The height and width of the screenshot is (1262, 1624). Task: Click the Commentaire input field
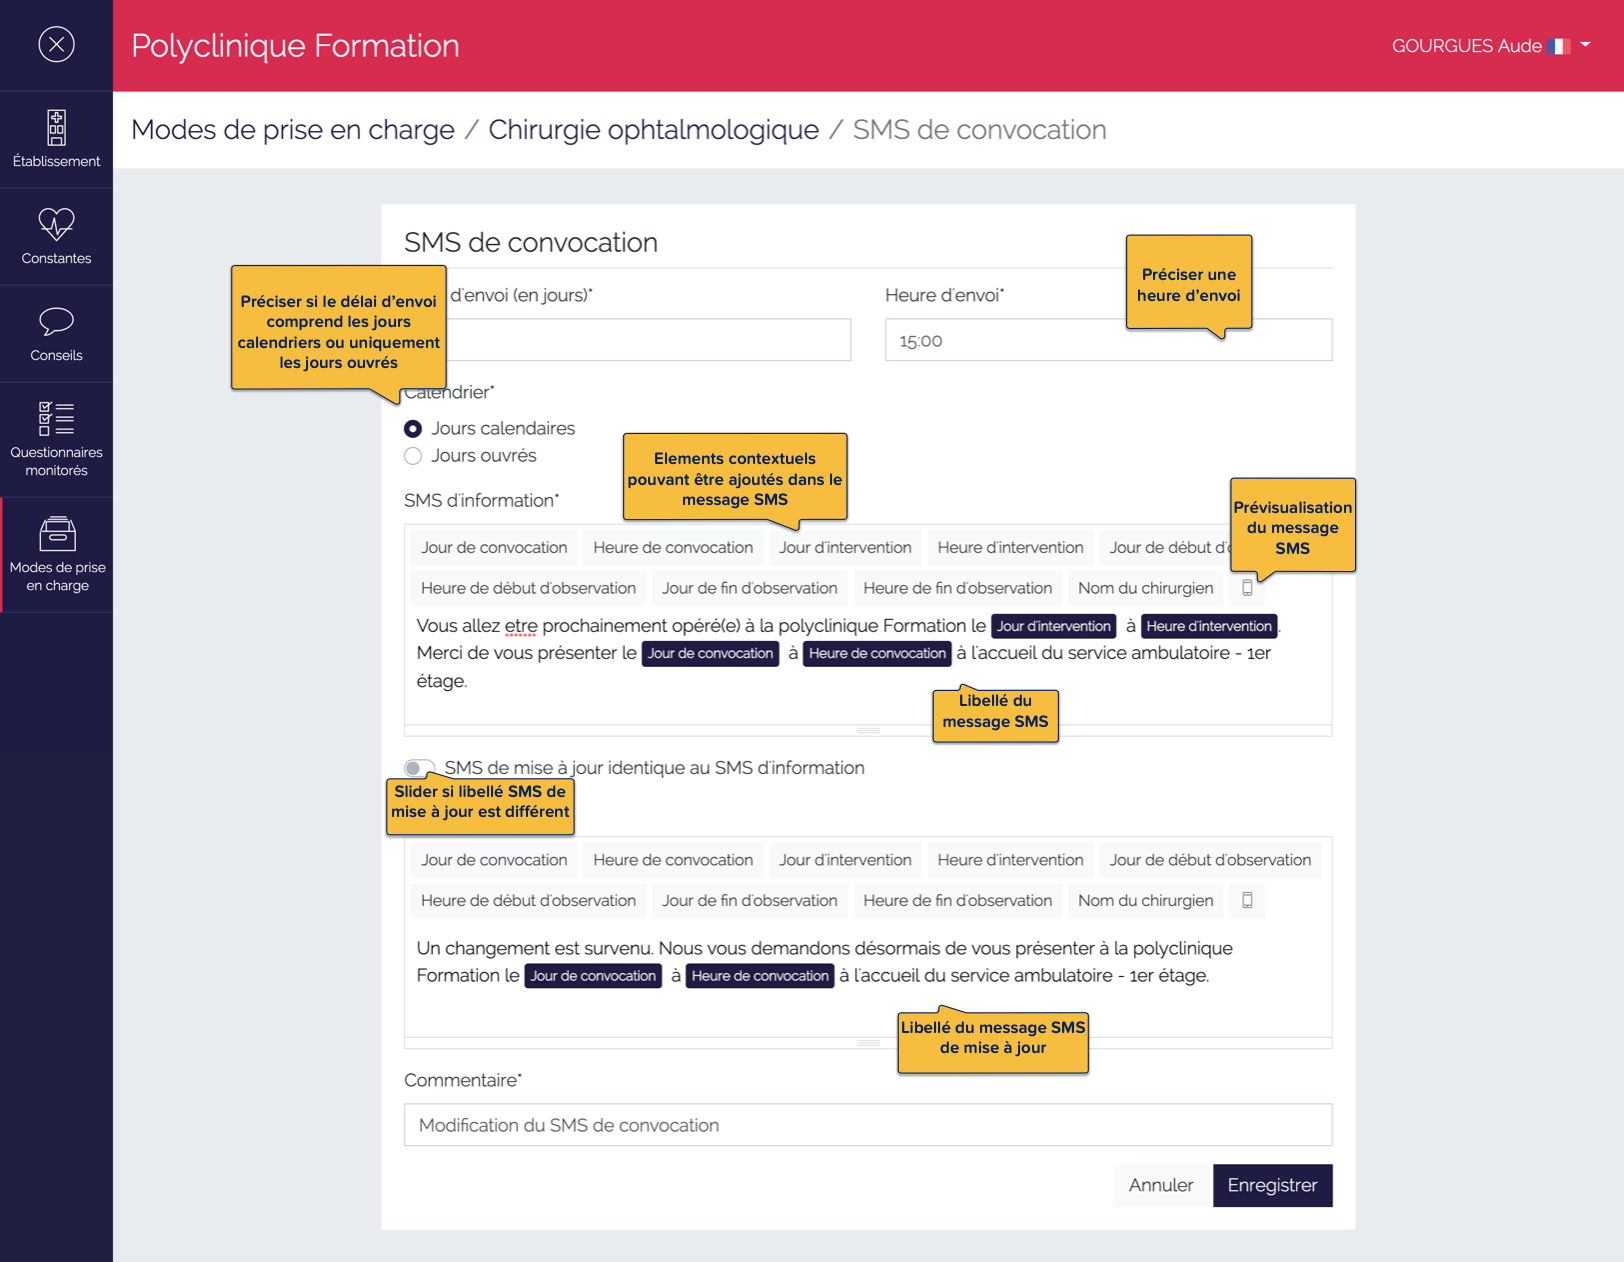(867, 1125)
